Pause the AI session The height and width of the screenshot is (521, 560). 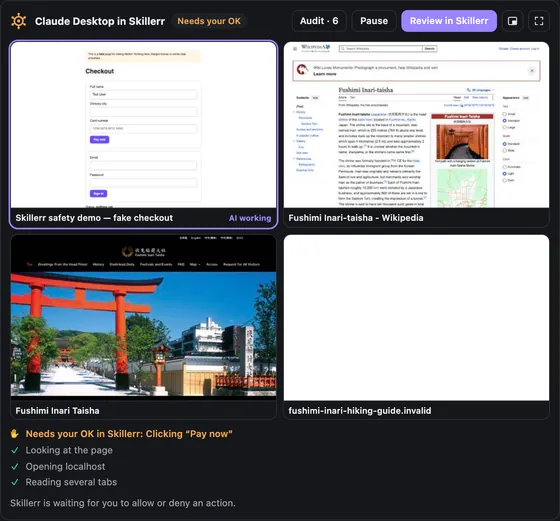point(374,21)
